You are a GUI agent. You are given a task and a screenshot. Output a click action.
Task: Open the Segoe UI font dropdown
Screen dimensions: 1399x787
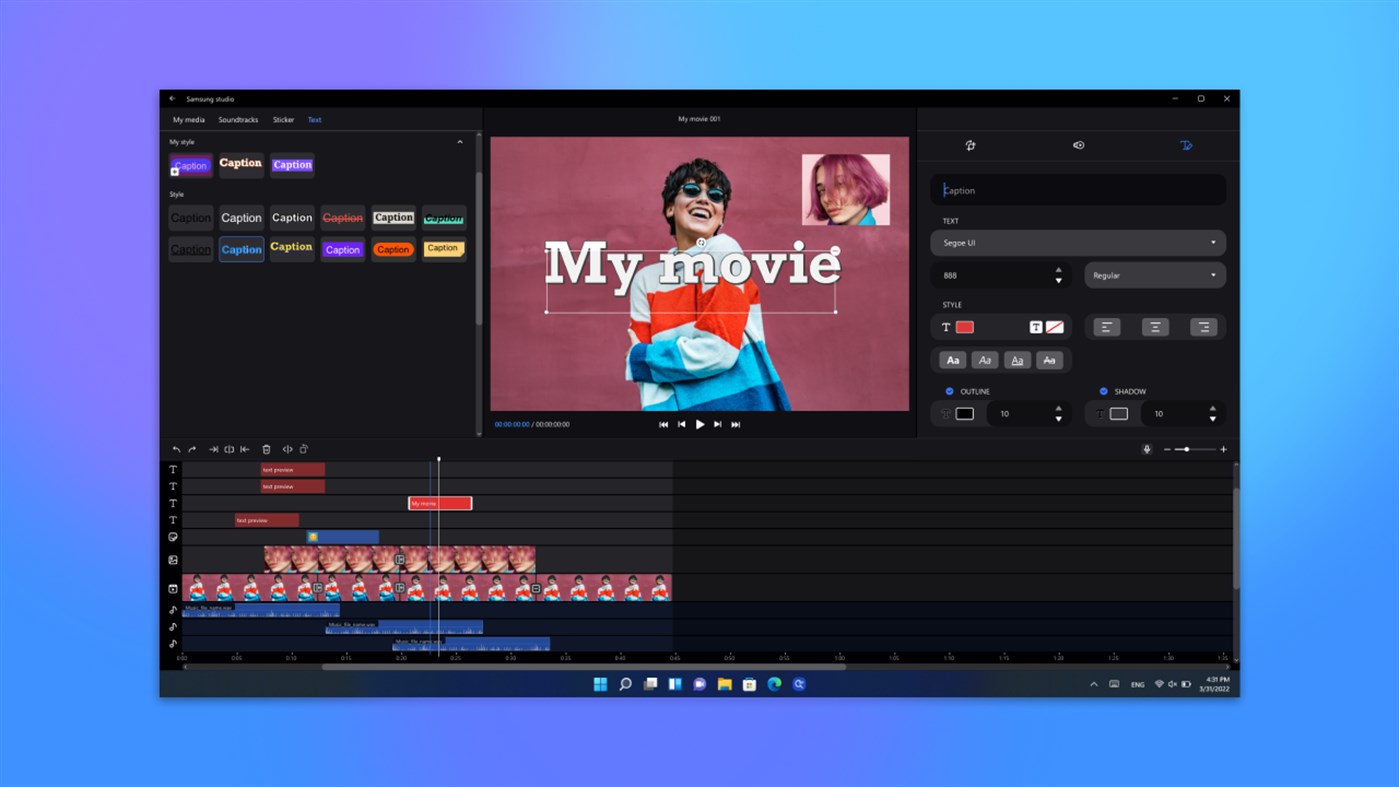pyautogui.click(x=1078, y=243)
